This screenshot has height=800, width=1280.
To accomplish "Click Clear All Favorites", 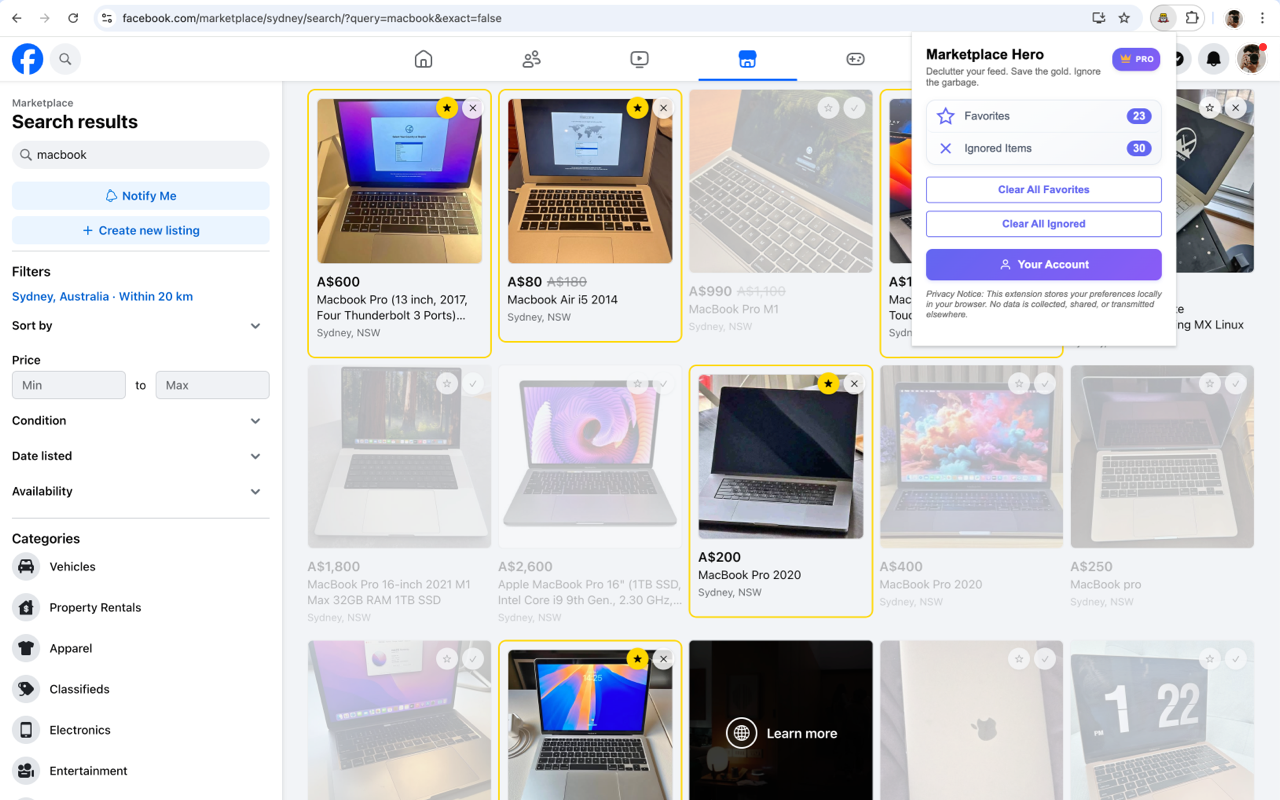I will 1043,189.
